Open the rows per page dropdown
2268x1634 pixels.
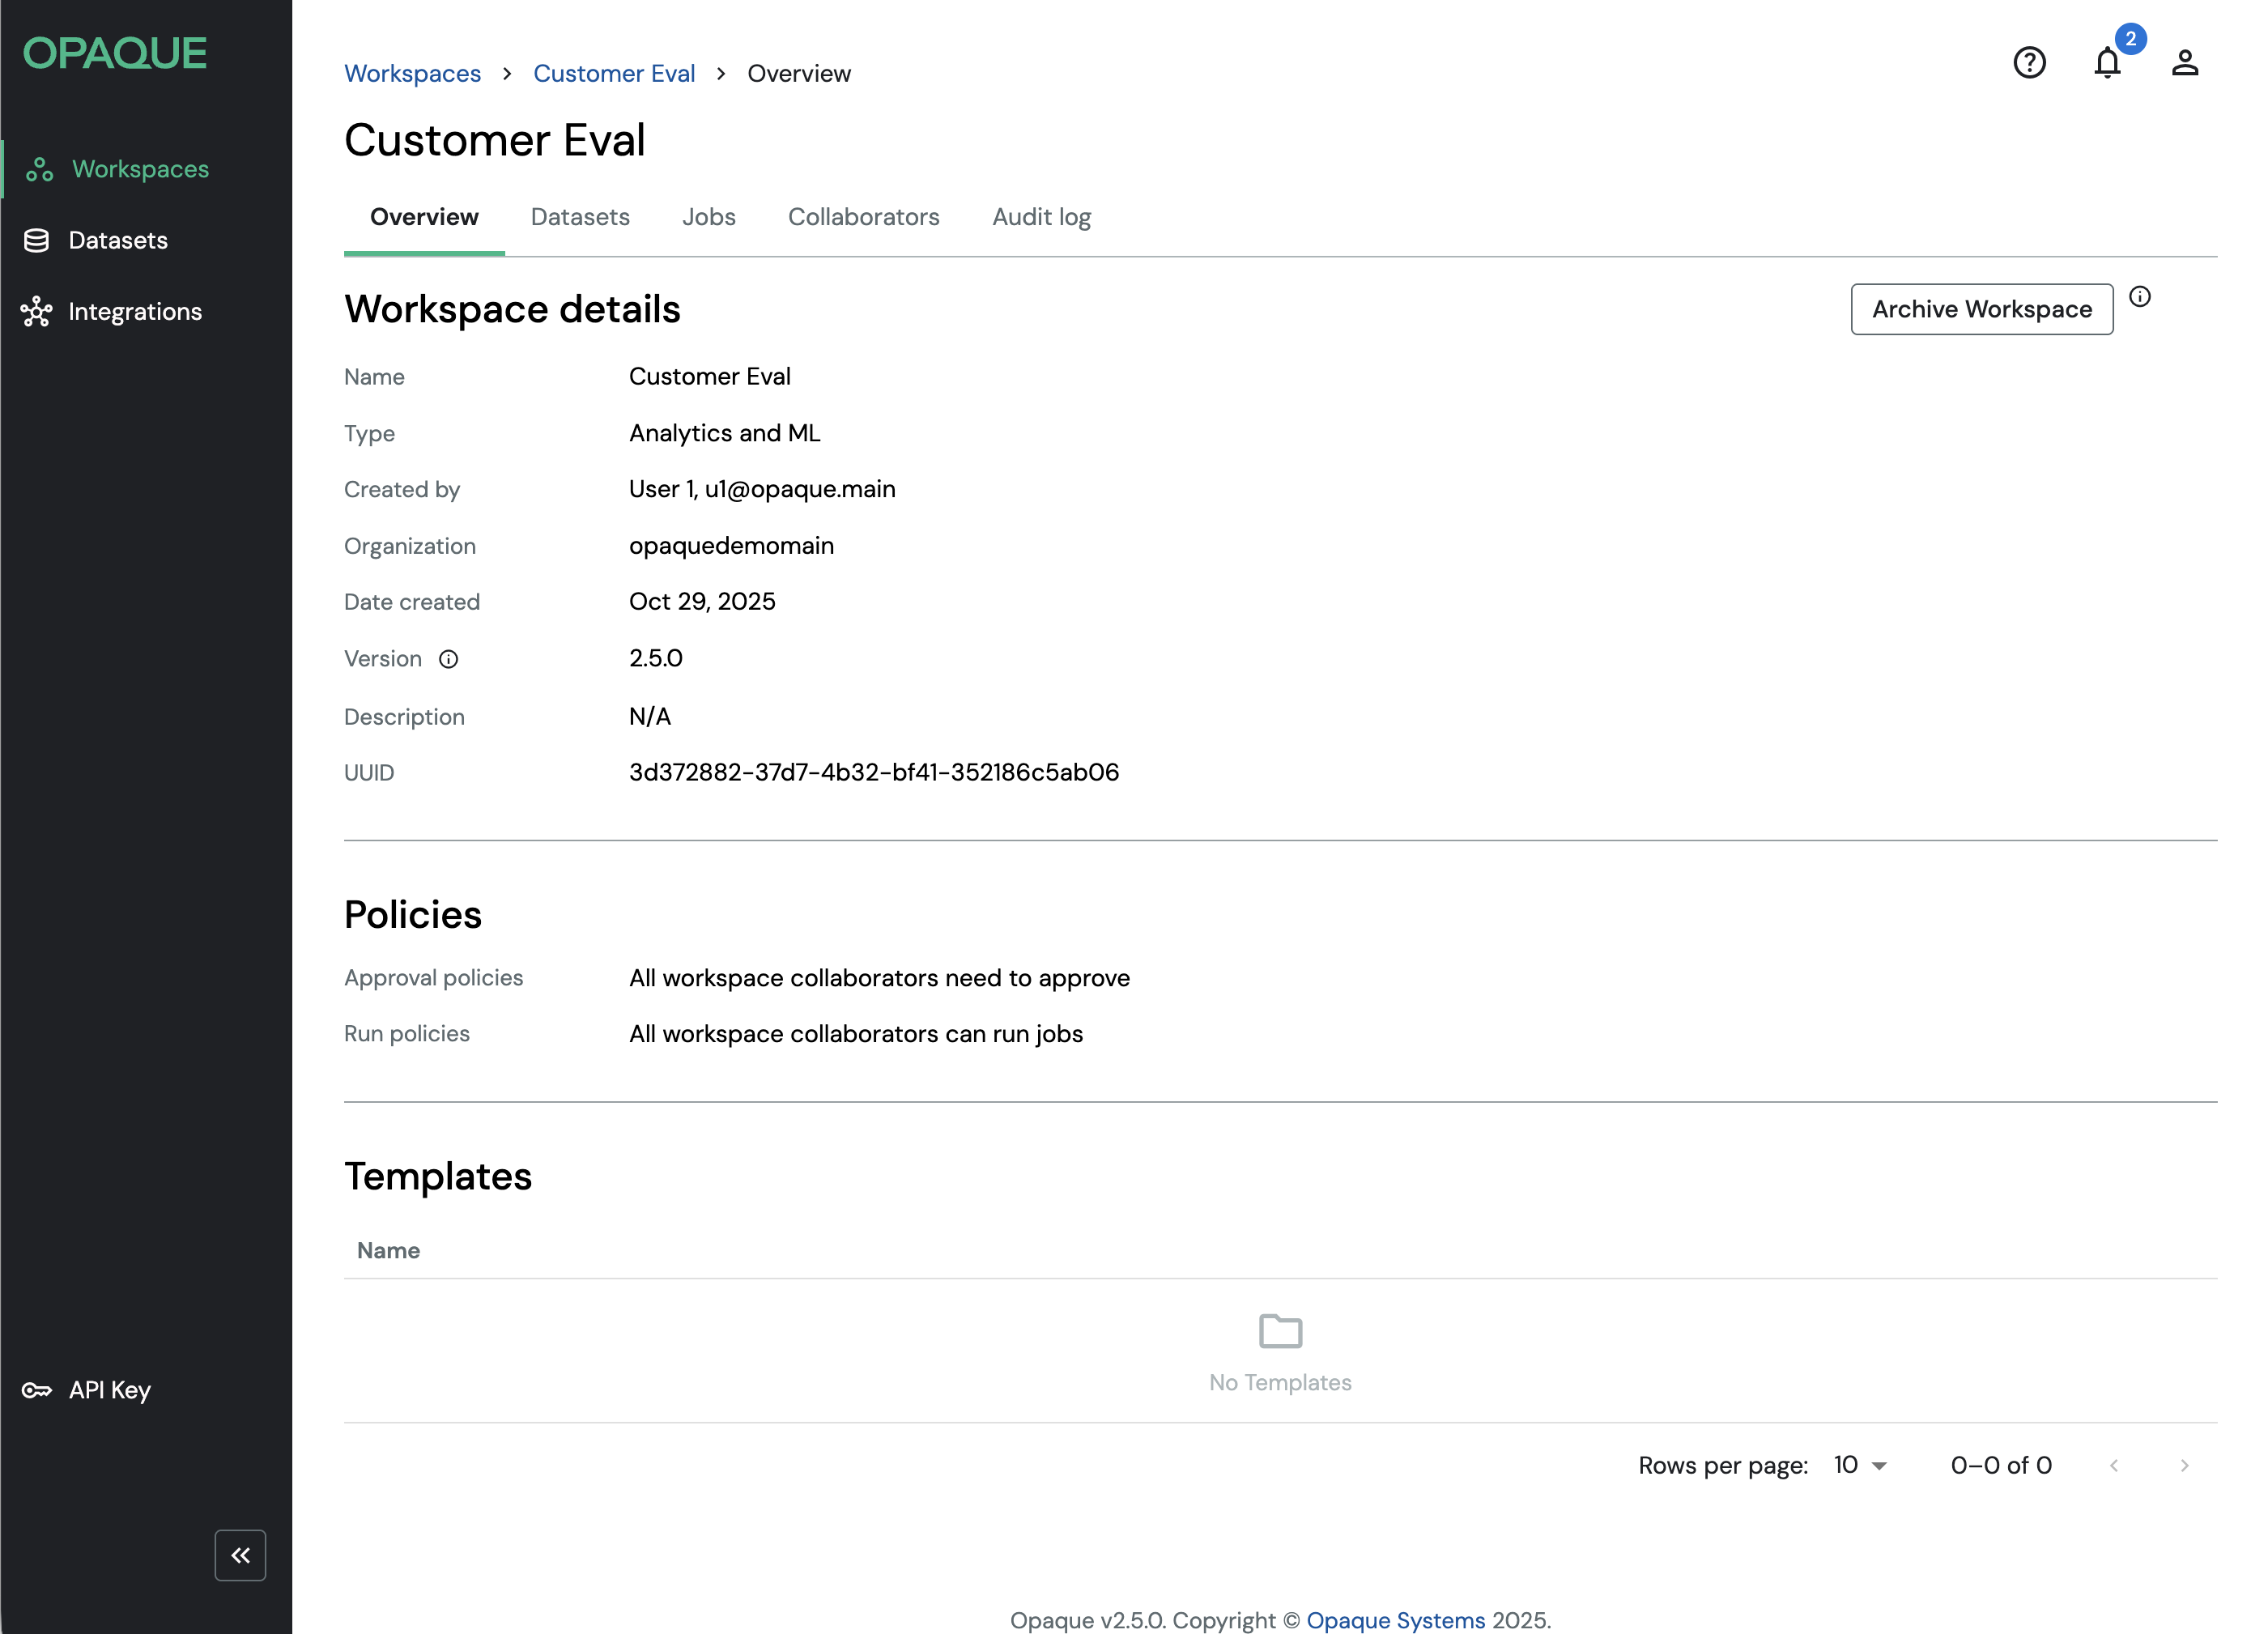tap(1861, 1465)
